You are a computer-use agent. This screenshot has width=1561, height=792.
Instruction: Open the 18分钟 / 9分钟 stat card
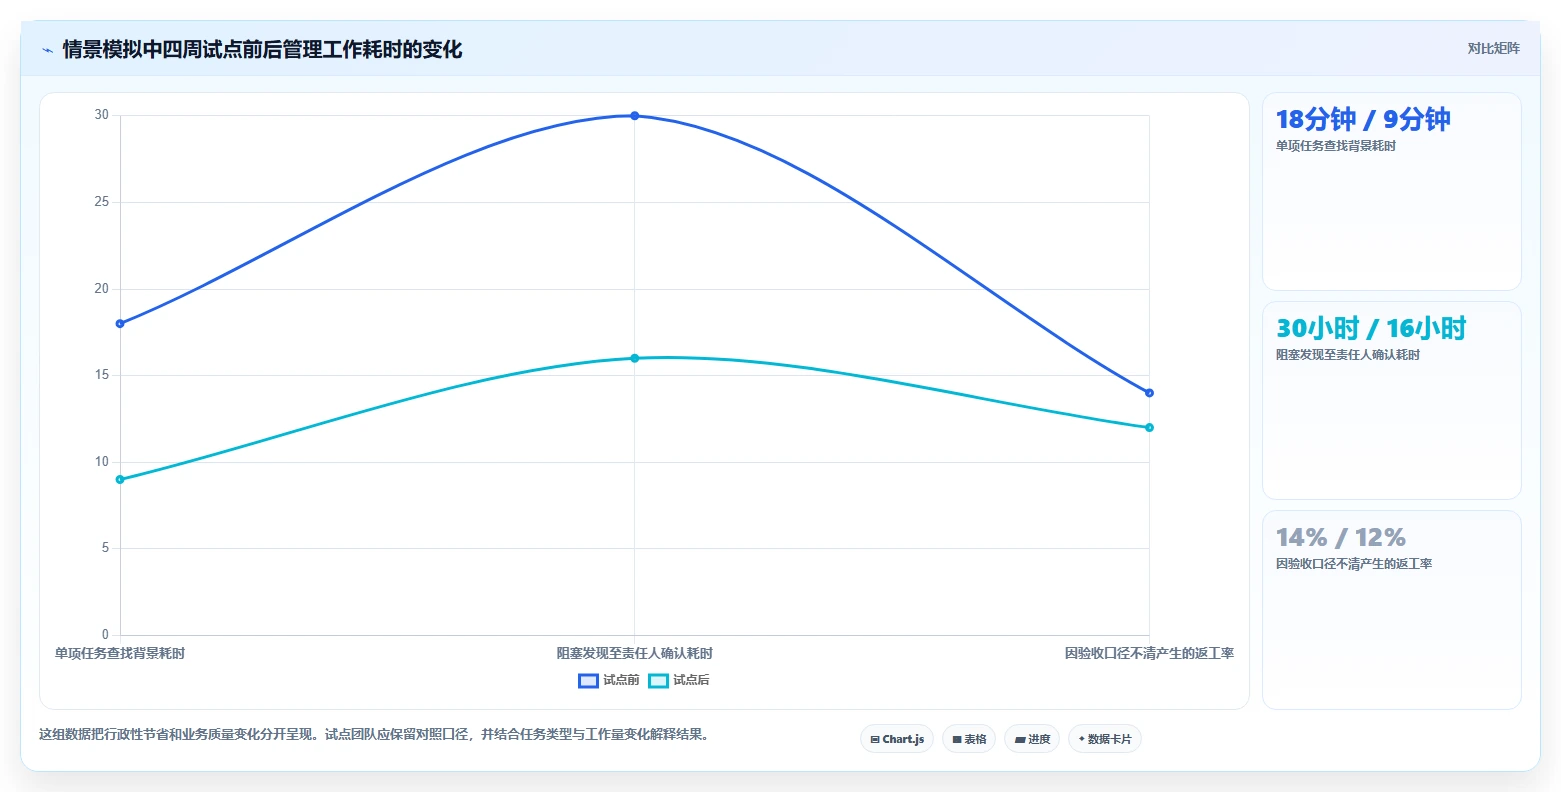click(1391, 192)
